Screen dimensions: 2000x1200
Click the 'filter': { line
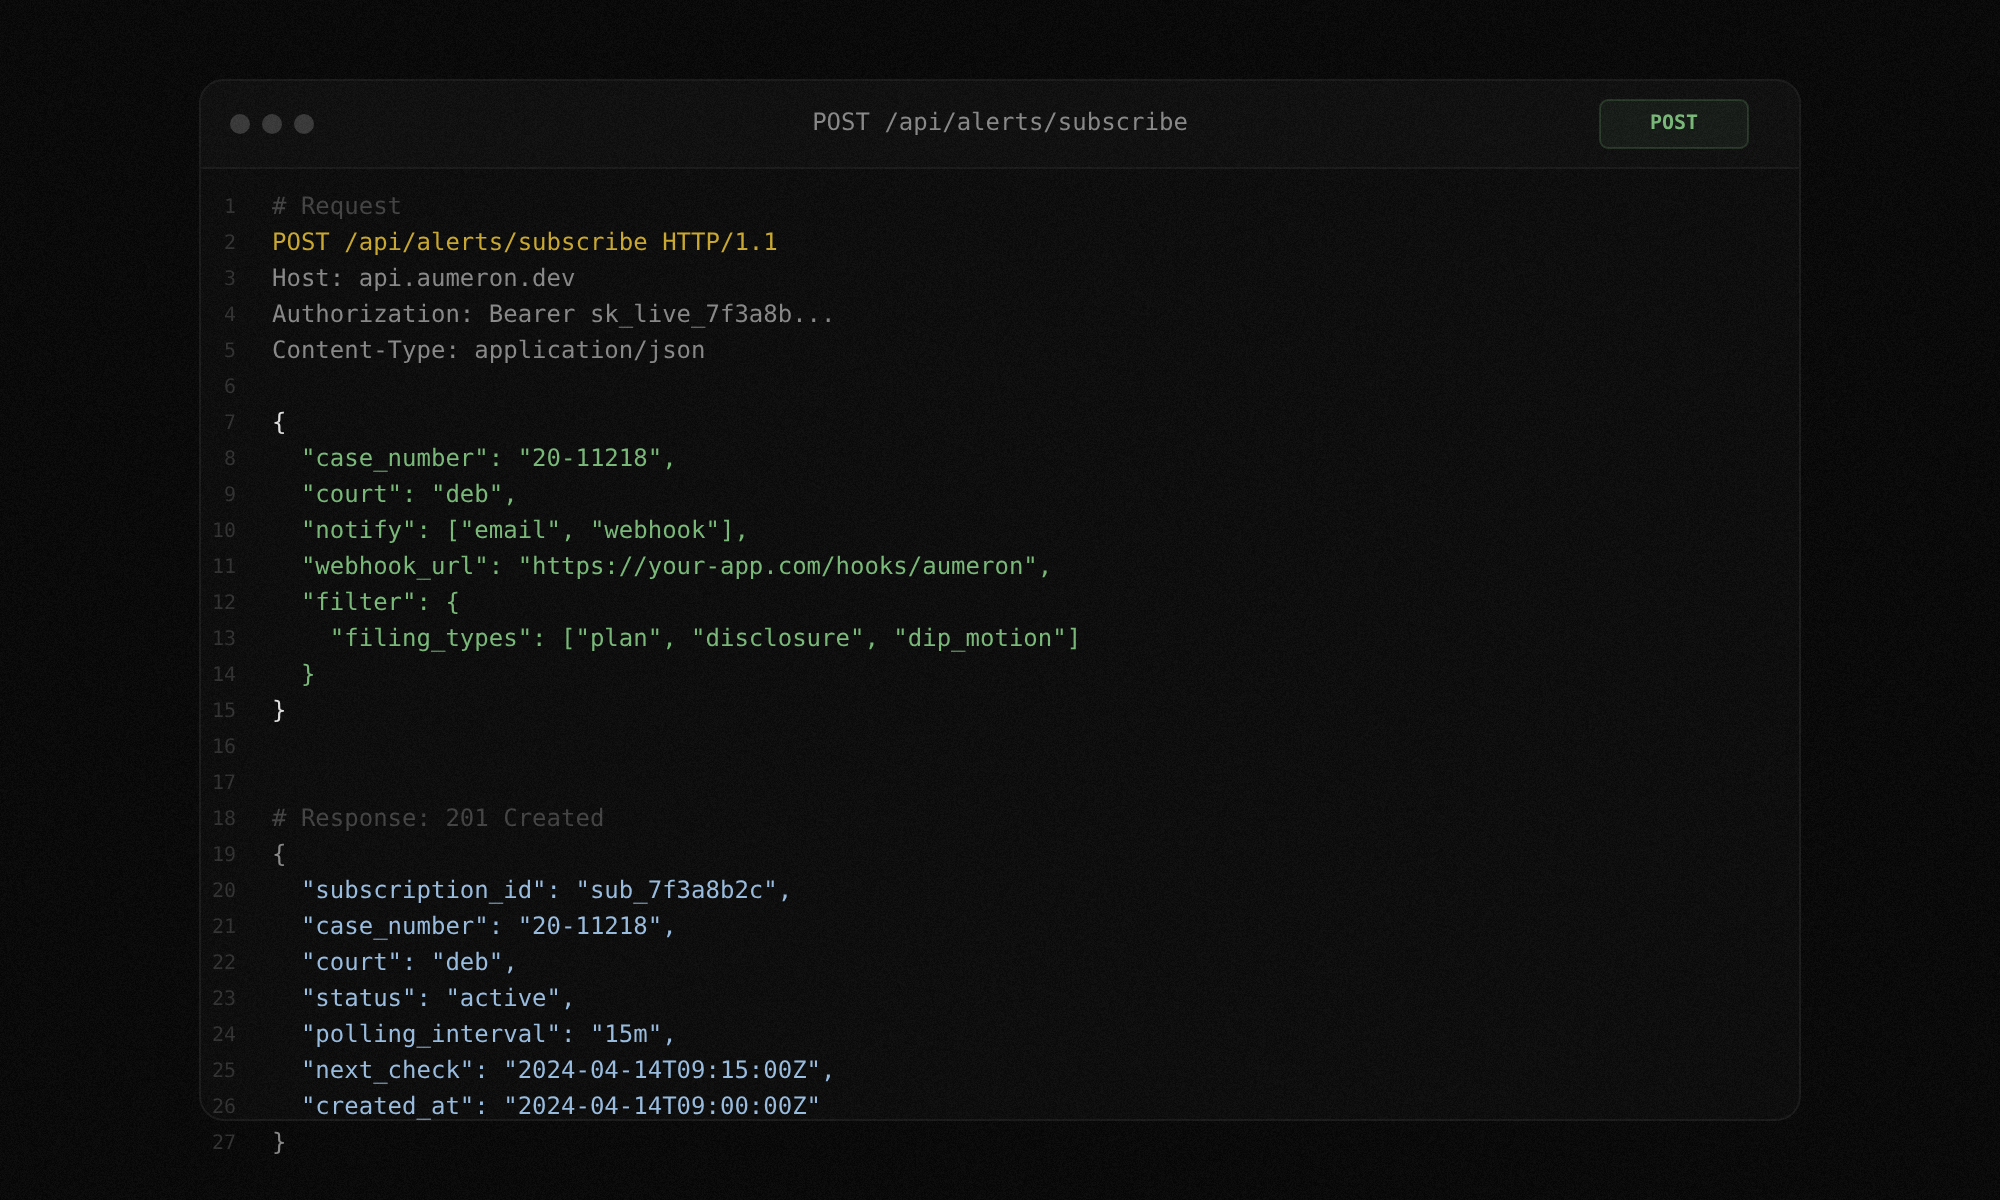[x=380, y=602]
